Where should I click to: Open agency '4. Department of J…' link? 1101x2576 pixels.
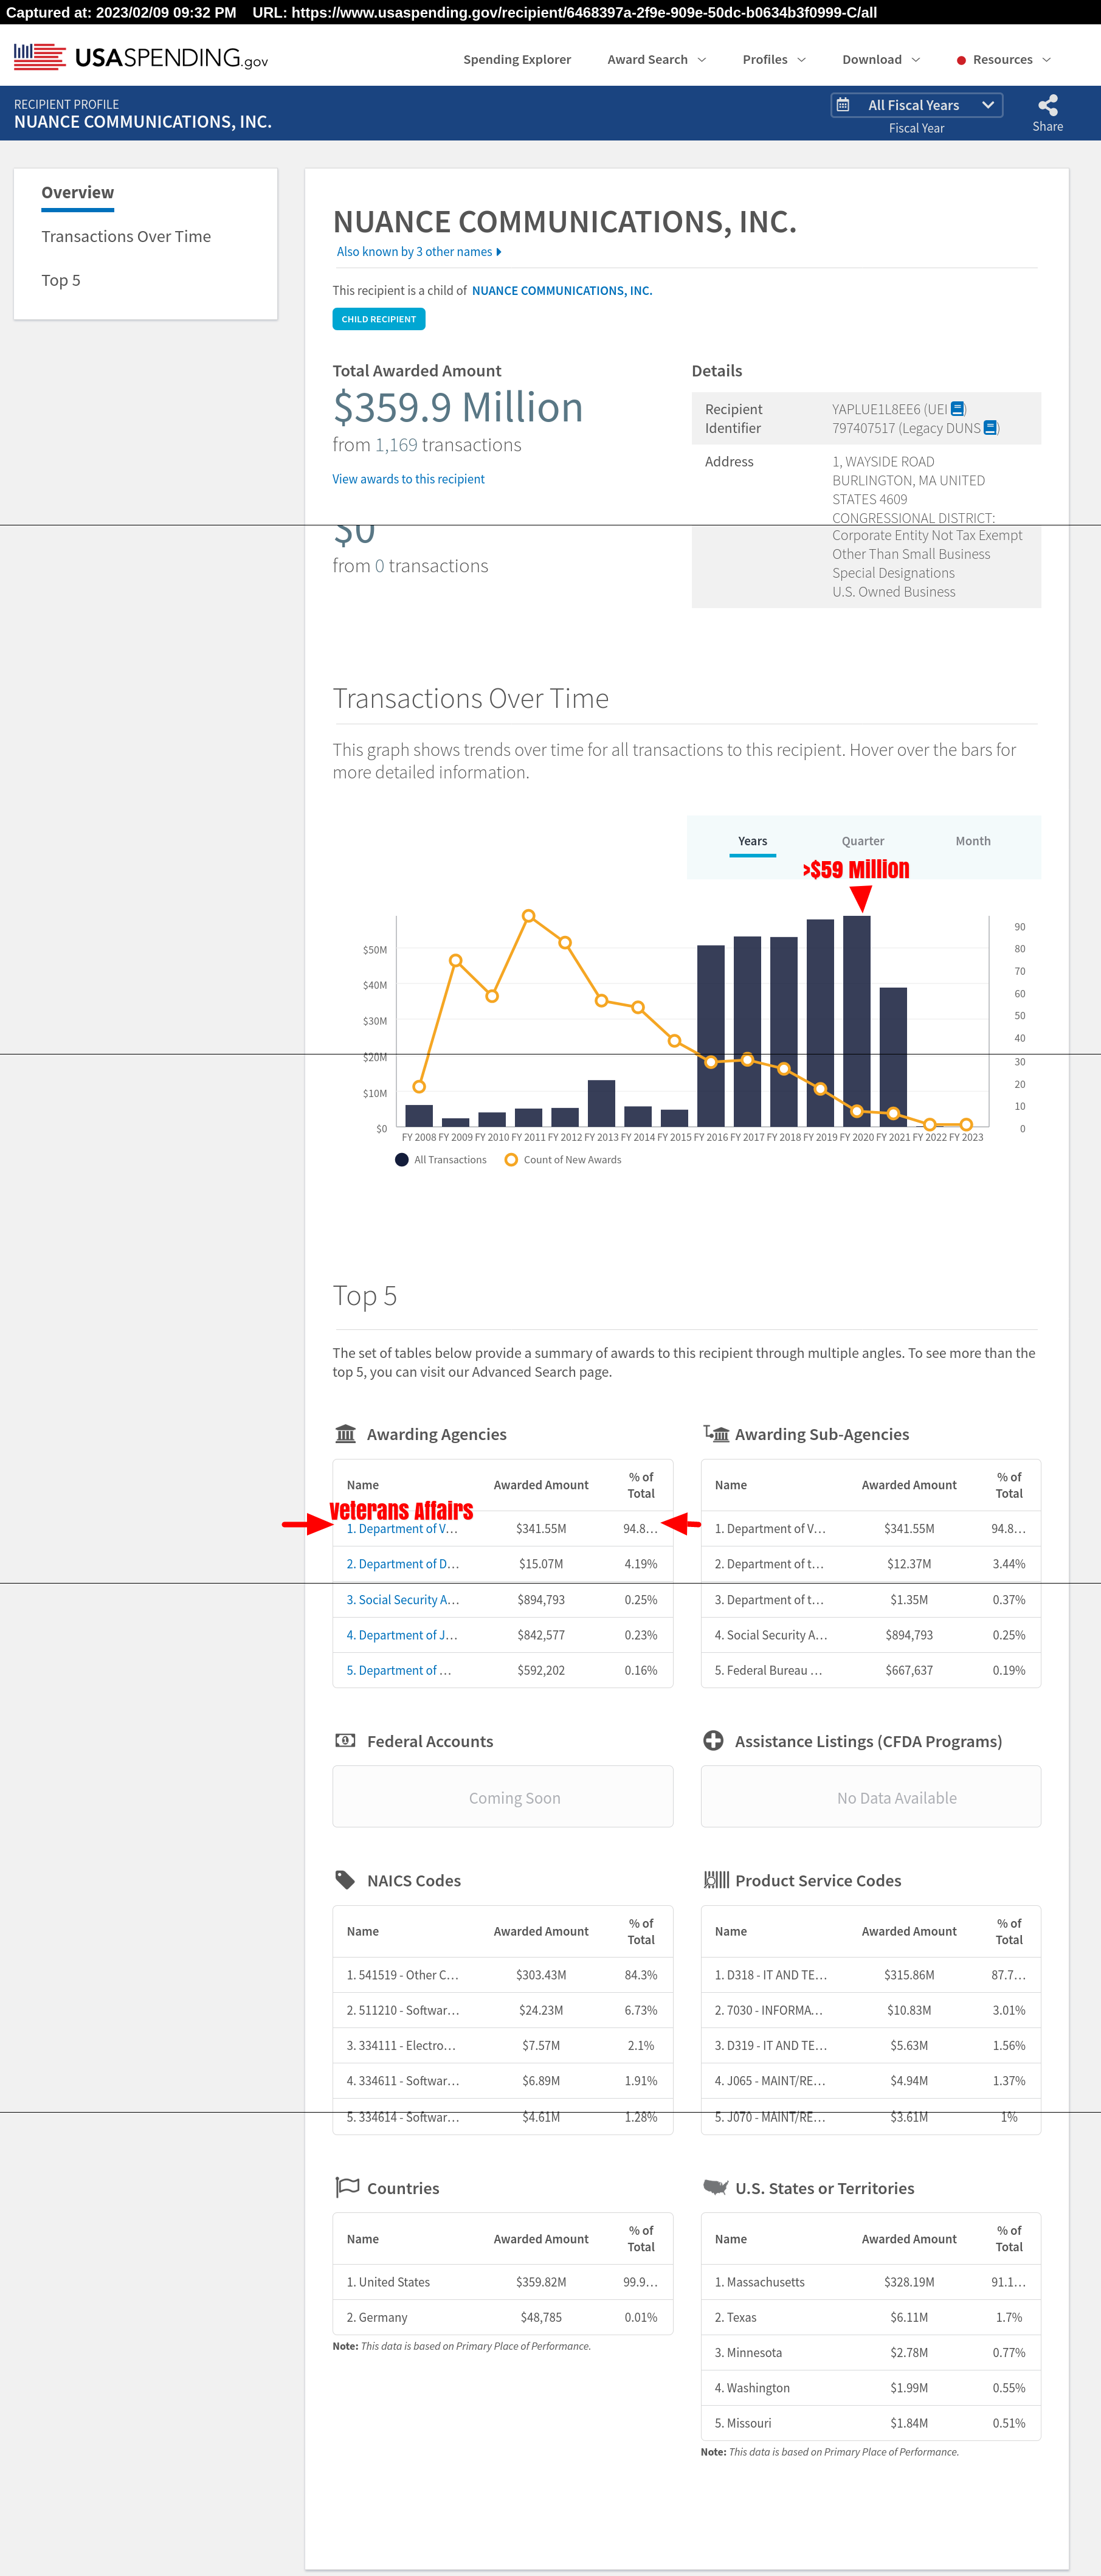tap(402, 1635)
